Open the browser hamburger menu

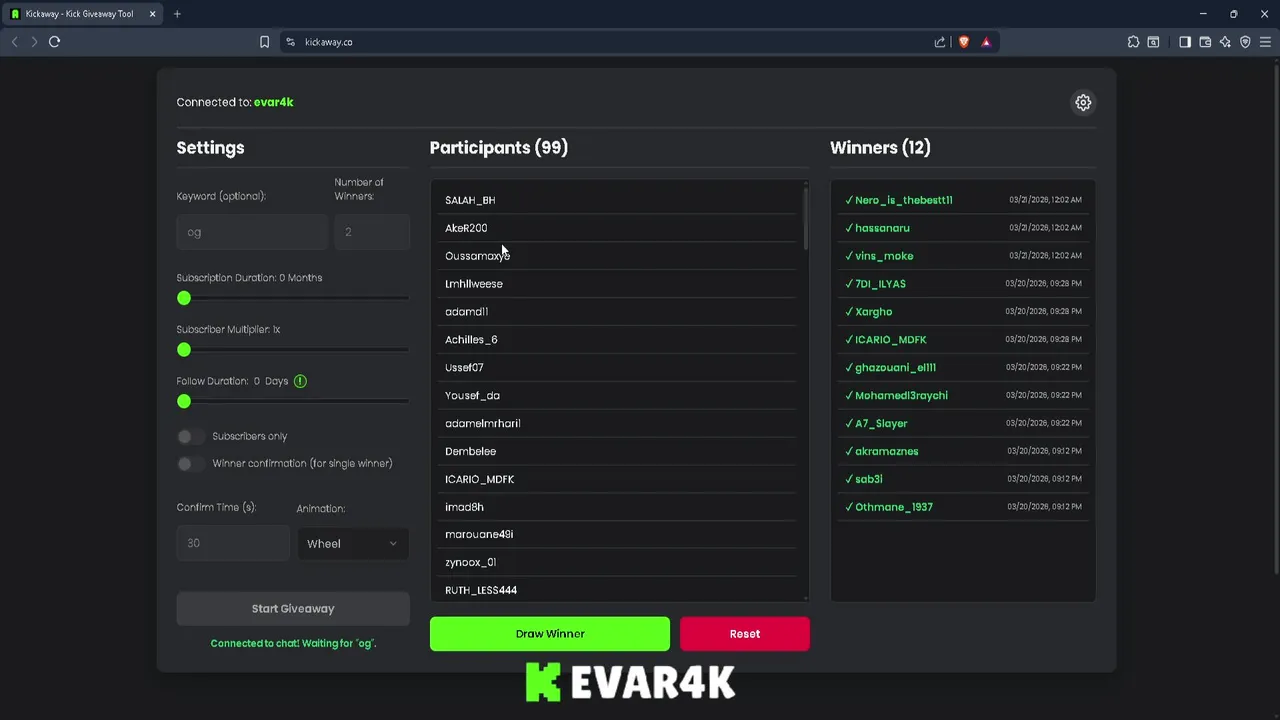(x=1265, y=42)
